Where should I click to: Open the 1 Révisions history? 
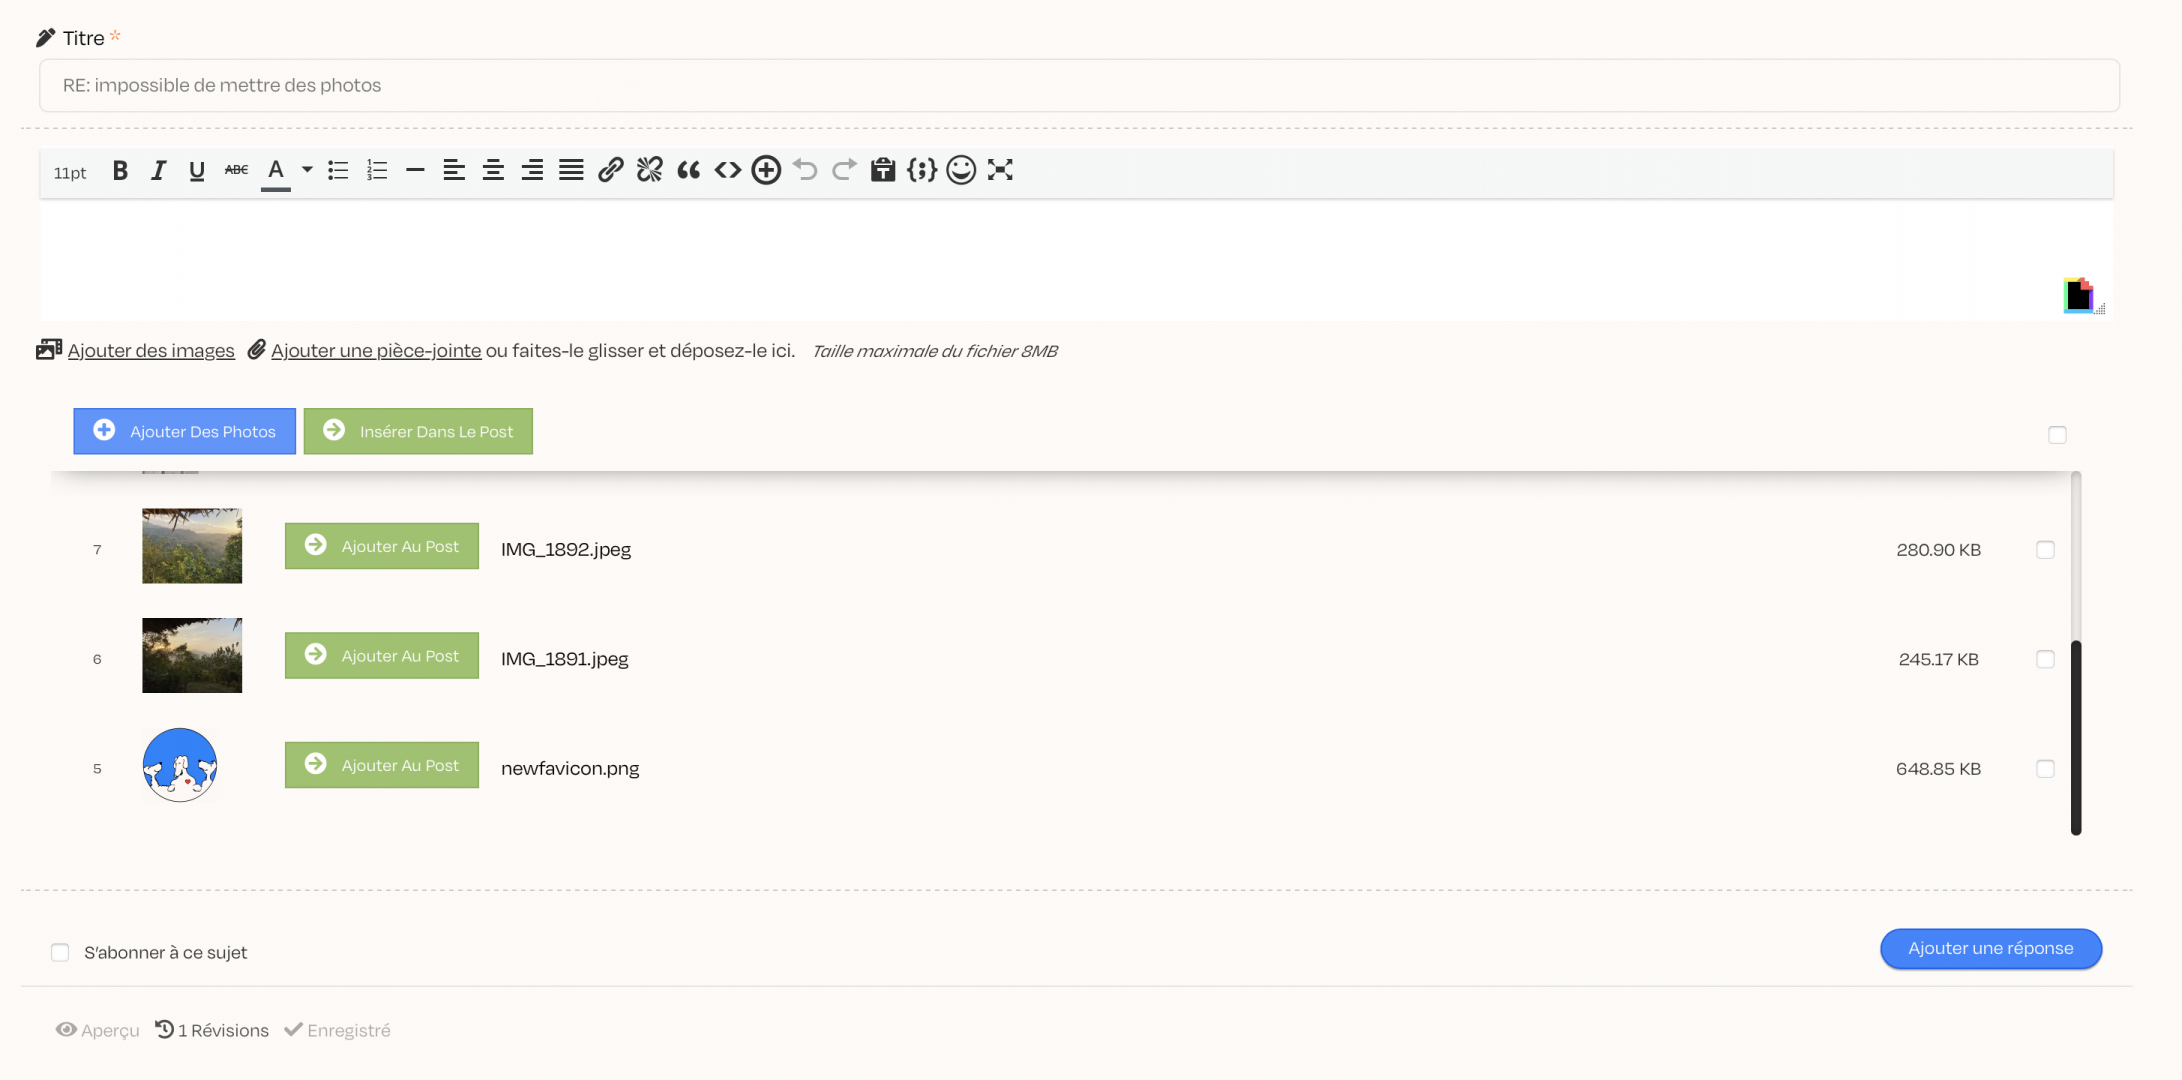tap(212, 1030)
